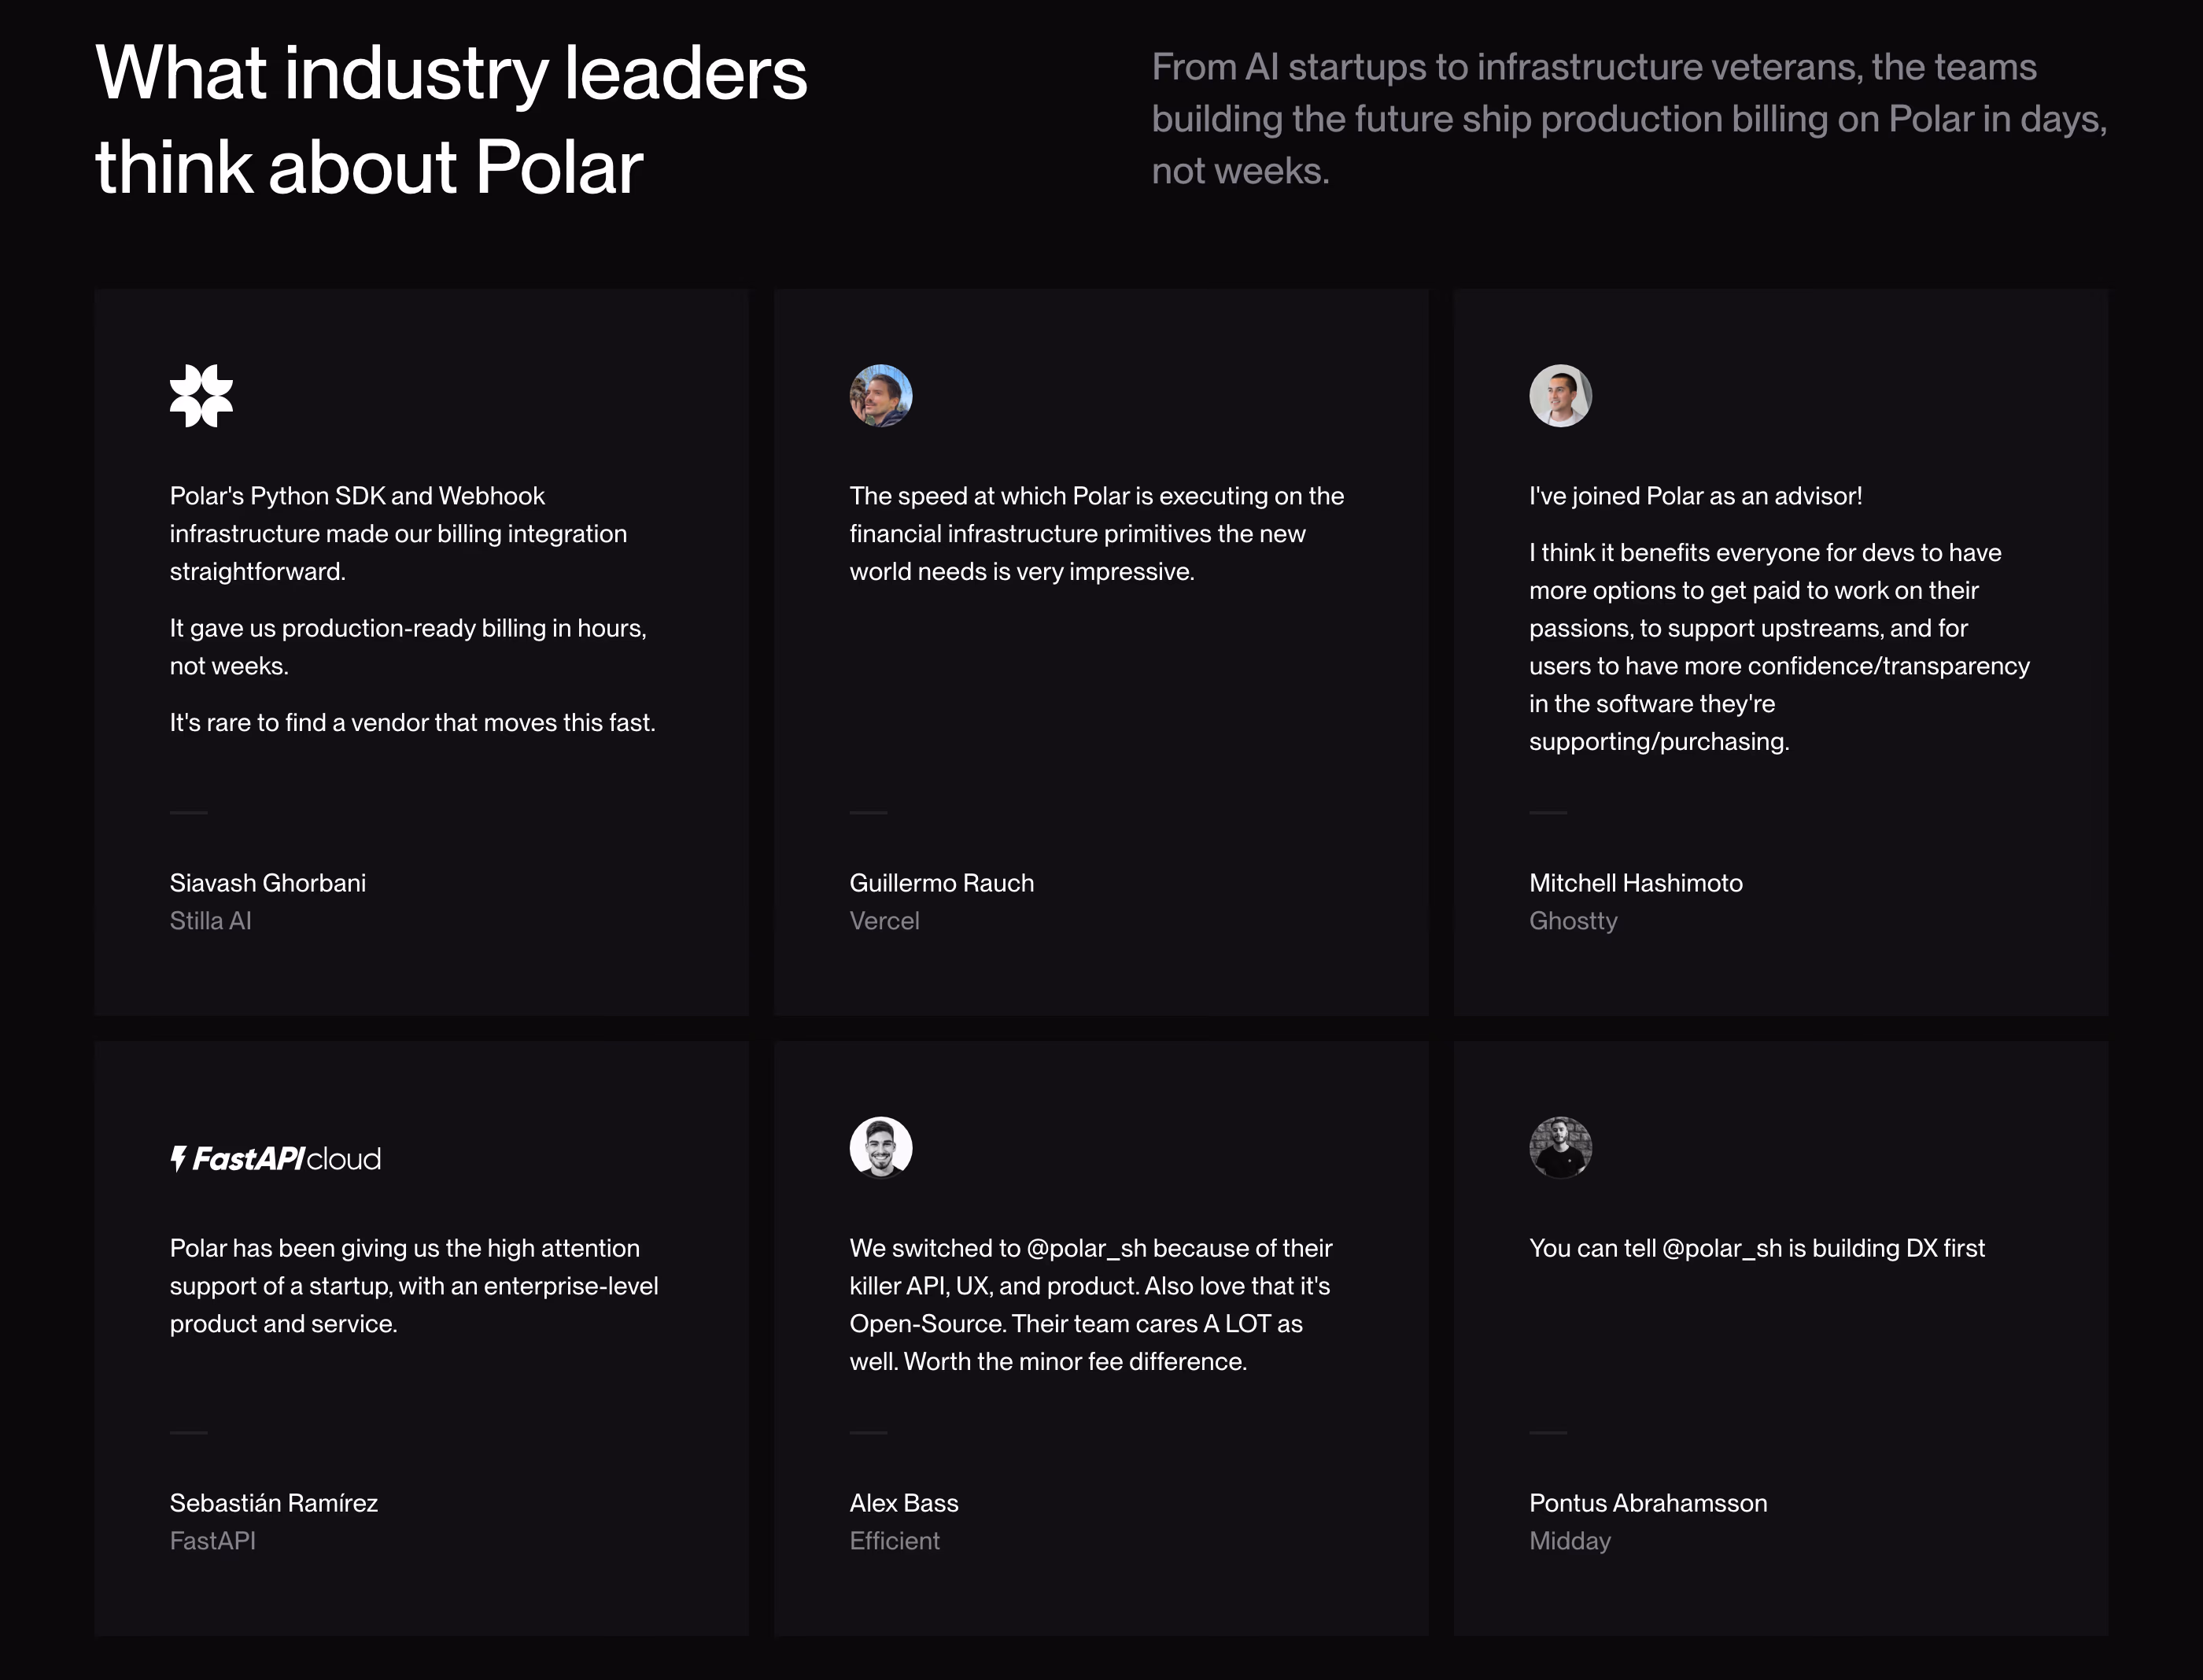Viewport: 2203px width, 1680px height.
Task: Click the FastAPI company label under Sebastián Ramírez
Action: (x=213, y=1541)
